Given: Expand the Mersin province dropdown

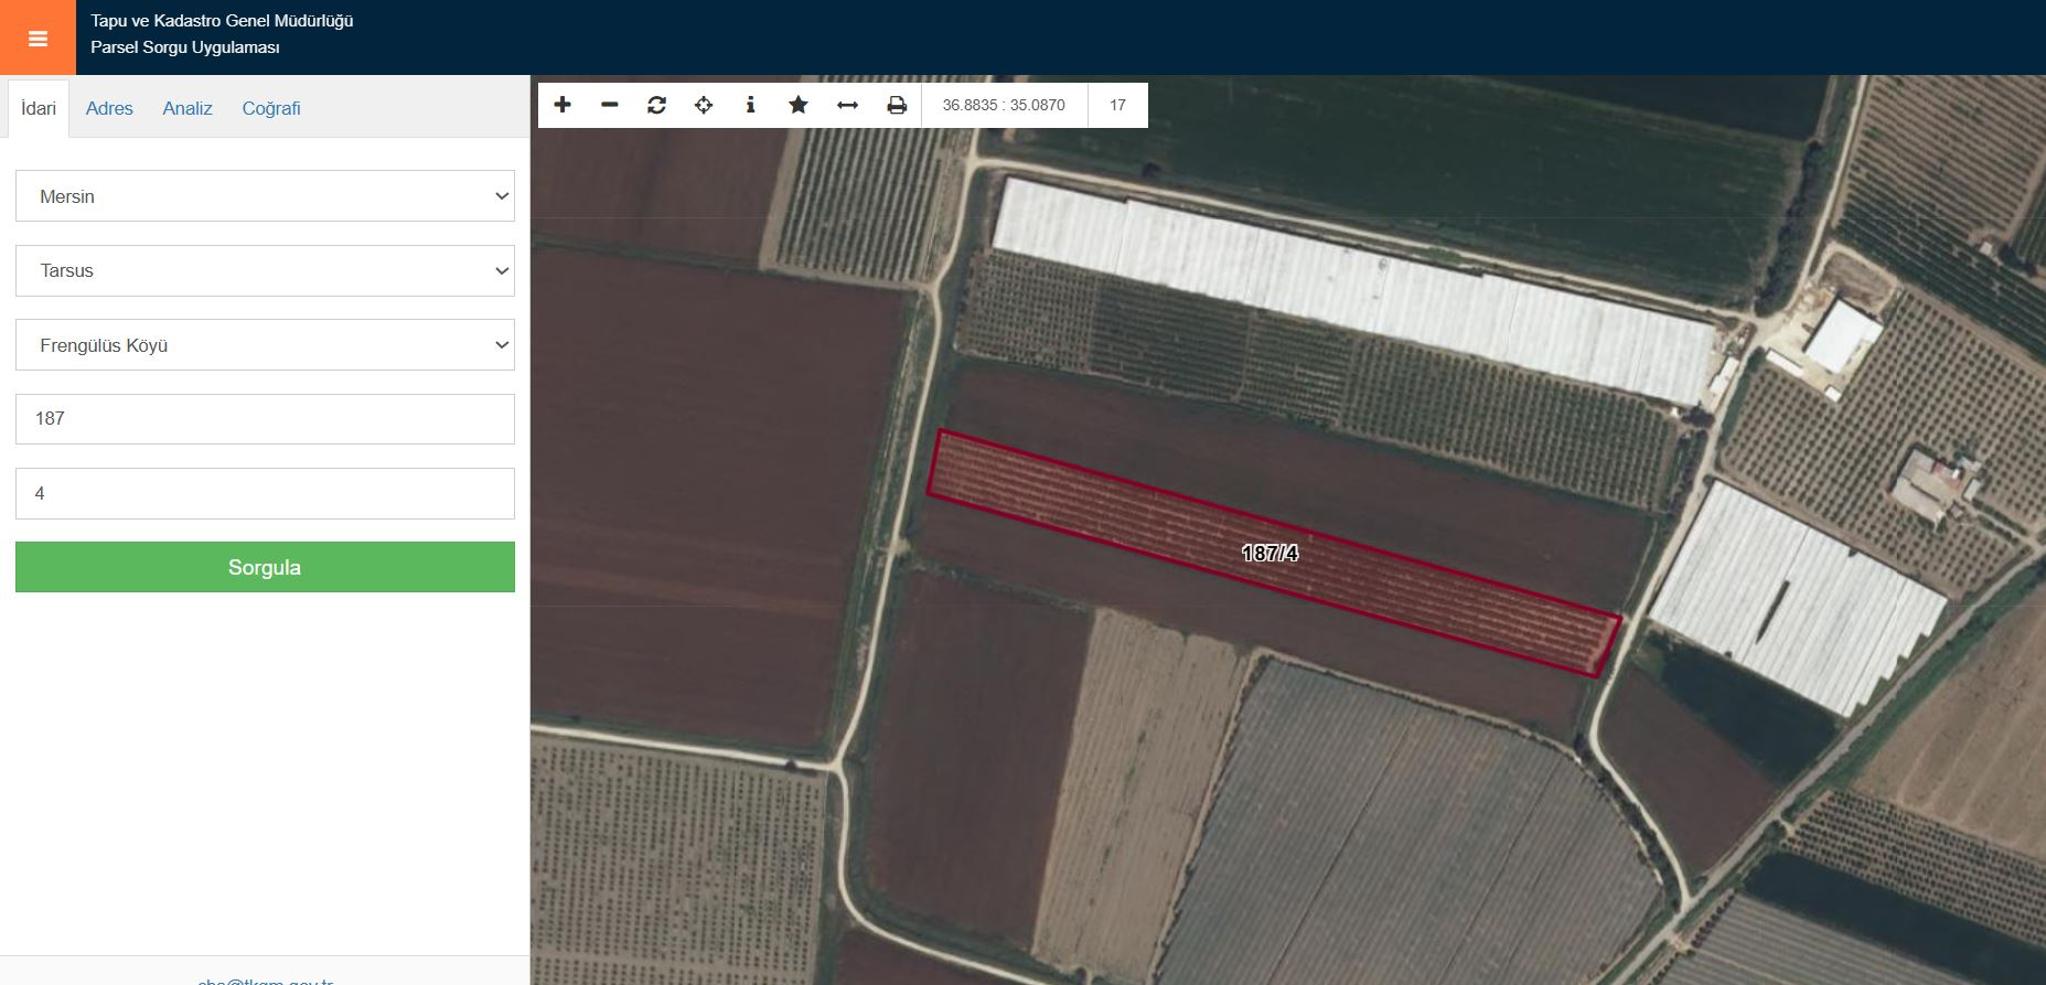Looking at the screenshot, I should coord(265,196).
